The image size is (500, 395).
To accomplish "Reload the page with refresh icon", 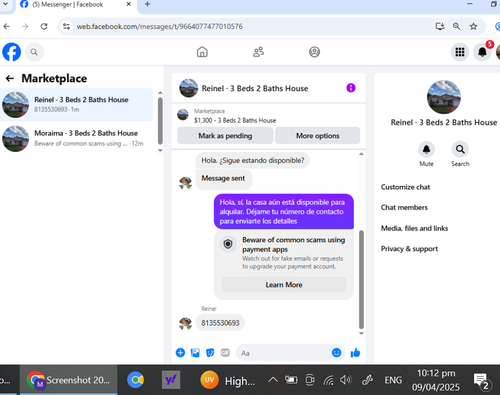I will [x=44, y=26].
